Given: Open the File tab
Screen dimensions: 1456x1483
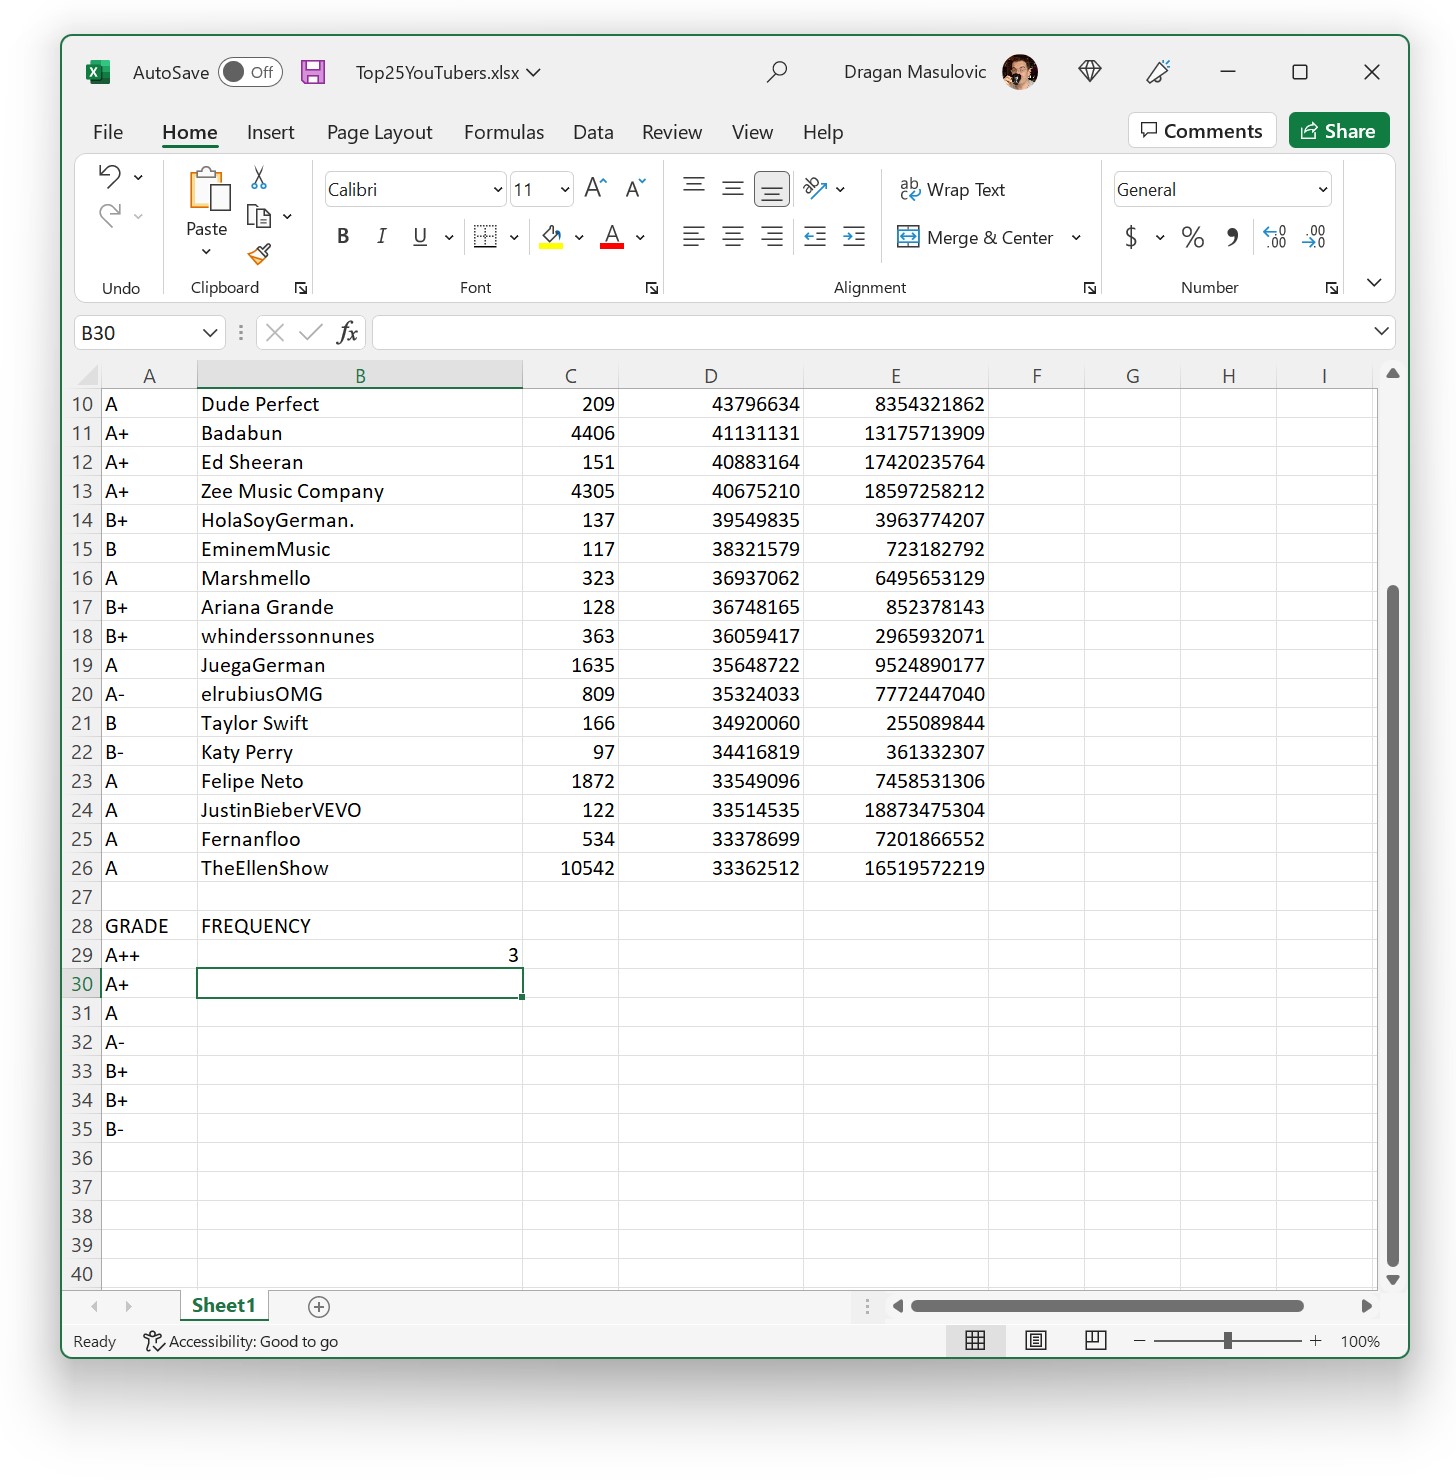Looking at the screenshot, I should coord(108,132).
